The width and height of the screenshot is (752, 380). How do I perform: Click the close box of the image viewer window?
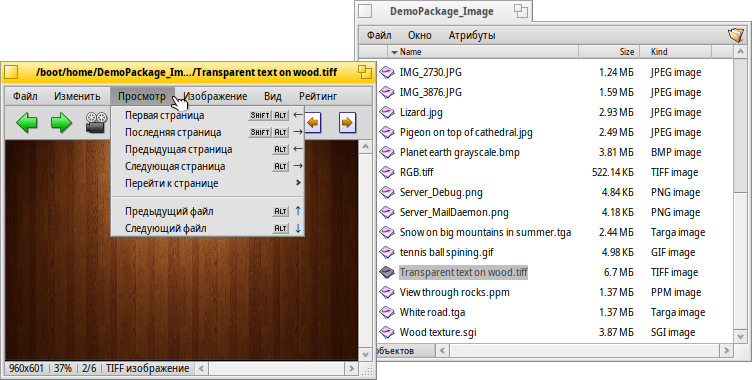(11, 72)
